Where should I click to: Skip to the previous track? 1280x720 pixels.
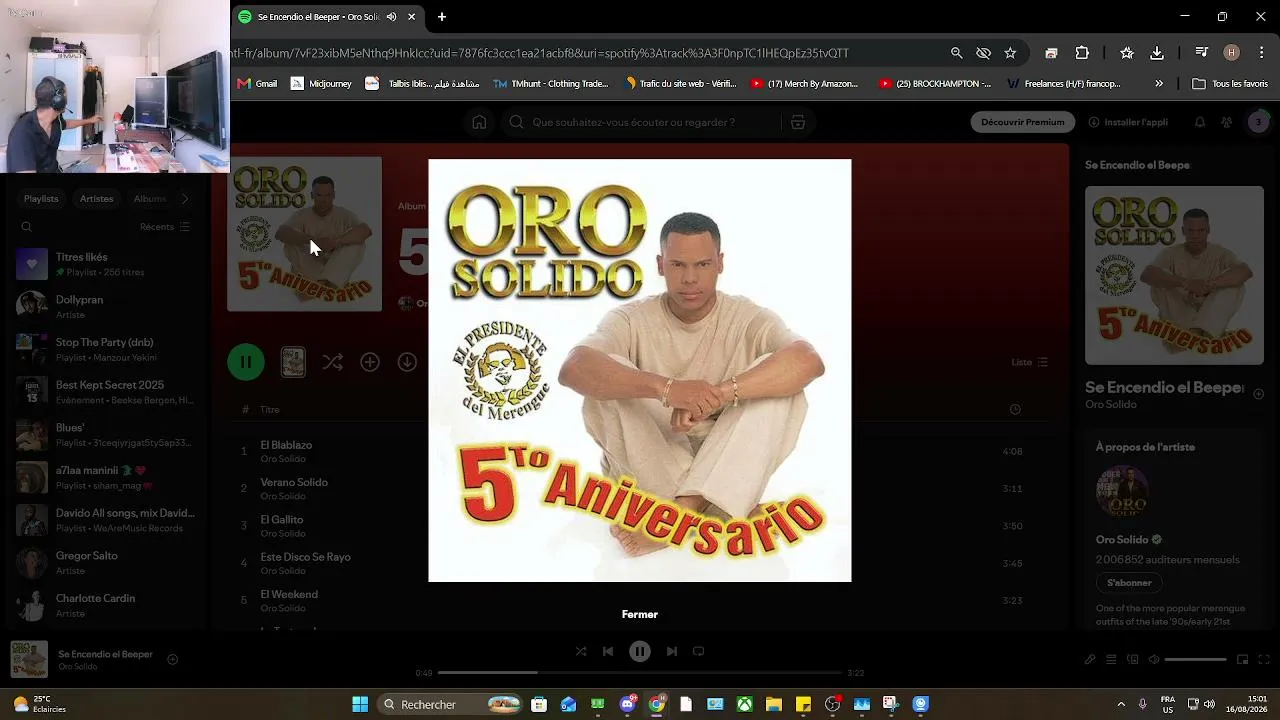pyautogui.click(x=608, y=651)
